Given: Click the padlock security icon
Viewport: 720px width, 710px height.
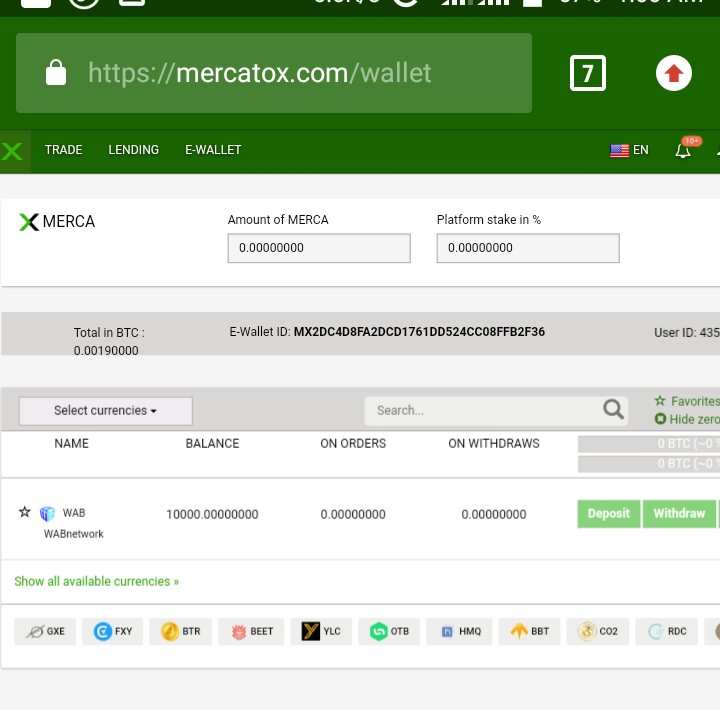Looking at the screenshot, I should click(56, 72).
